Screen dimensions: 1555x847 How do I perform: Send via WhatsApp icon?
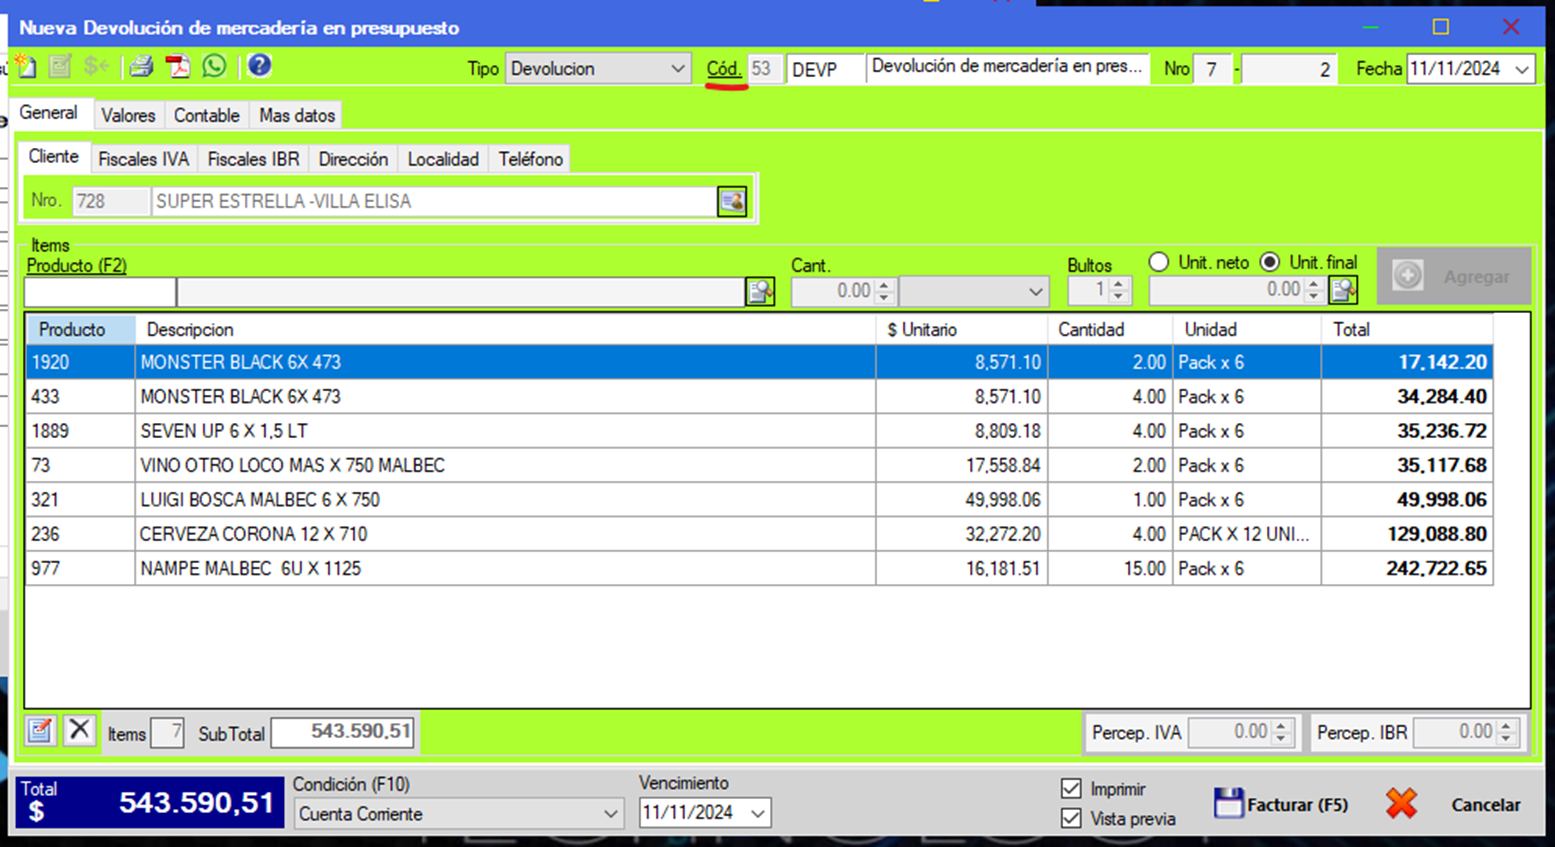tap(214, 67)
